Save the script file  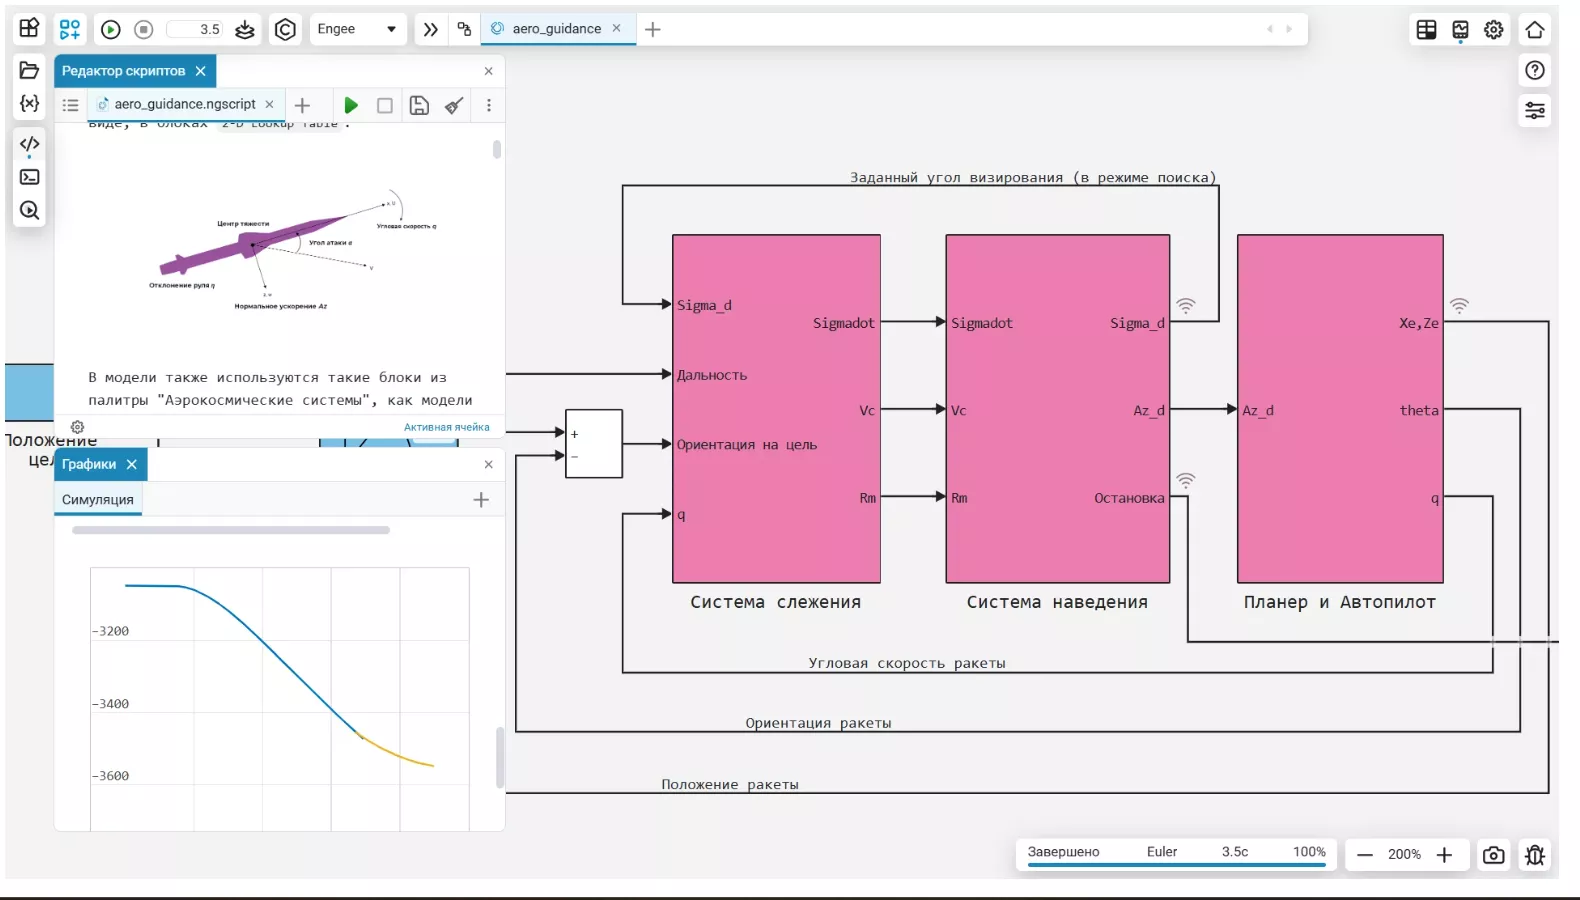(x=419, y=105)
